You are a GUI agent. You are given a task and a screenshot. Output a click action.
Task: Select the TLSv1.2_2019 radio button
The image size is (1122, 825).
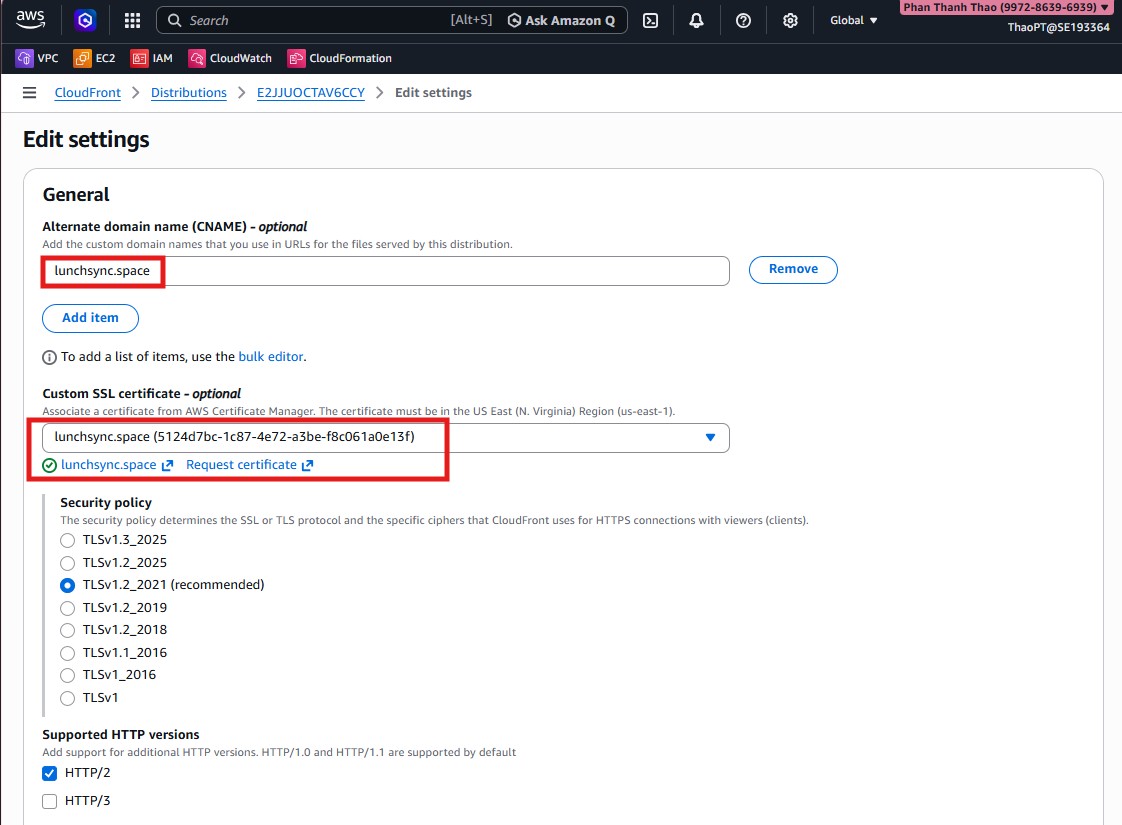point(68,608)
